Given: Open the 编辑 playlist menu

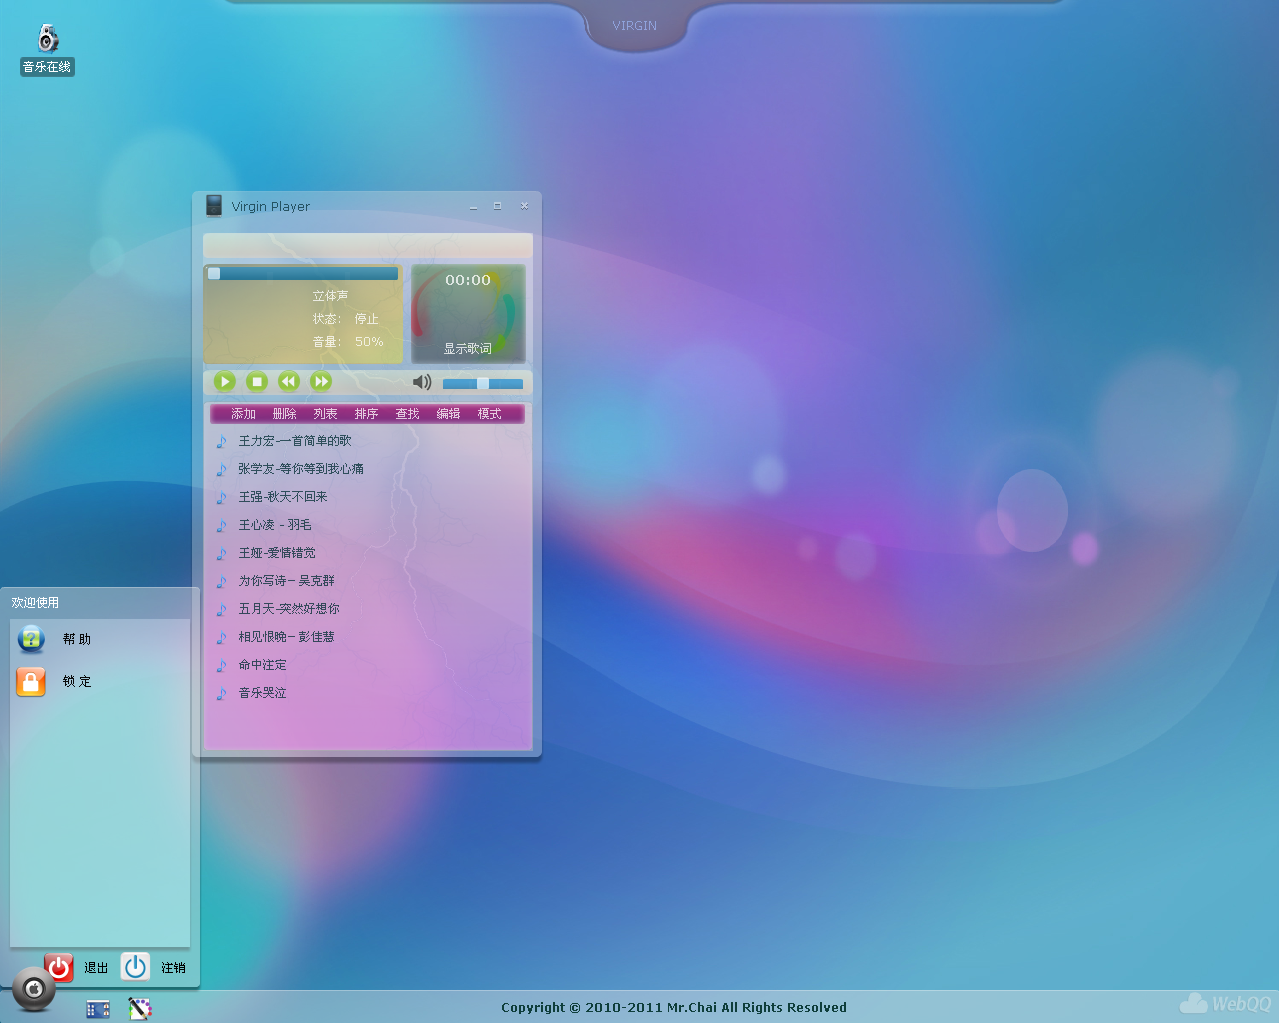Looking at the screenshot, I should click(448, 414).
